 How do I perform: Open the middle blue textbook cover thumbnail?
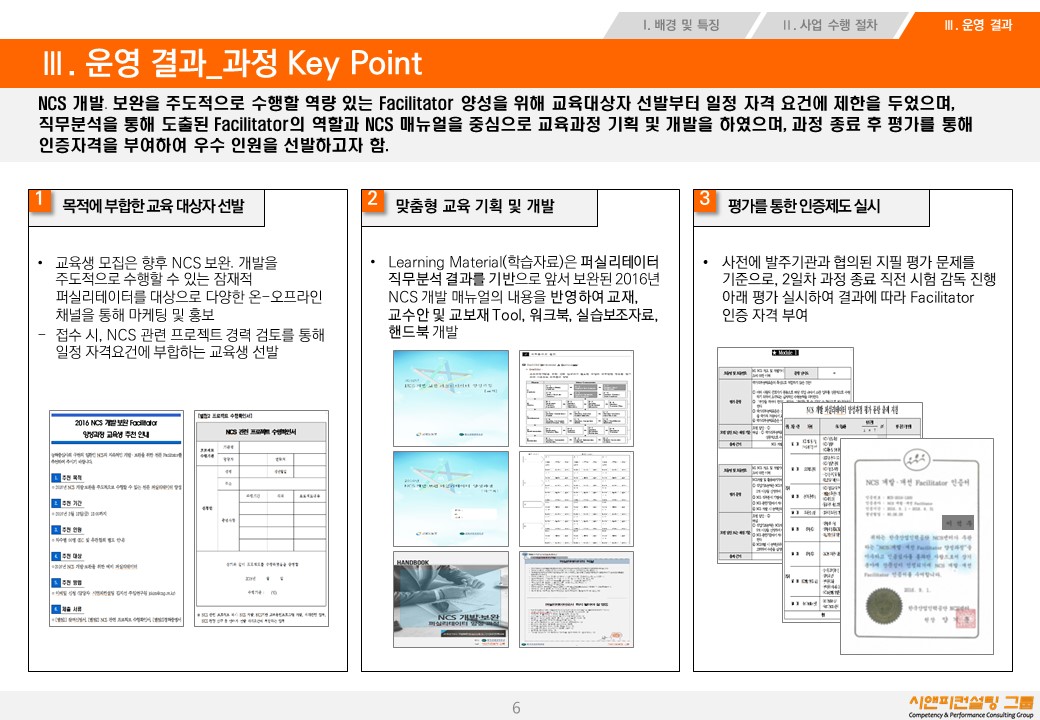451,499
